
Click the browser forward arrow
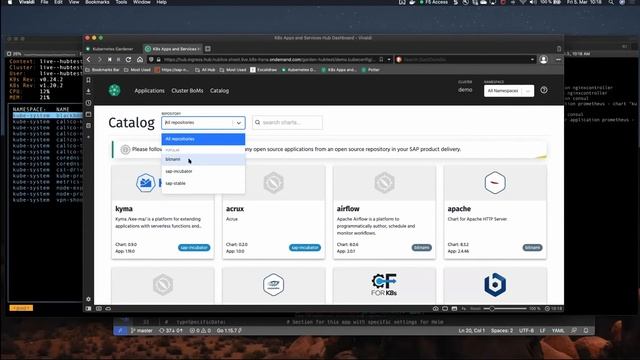[x=99, y=60]
